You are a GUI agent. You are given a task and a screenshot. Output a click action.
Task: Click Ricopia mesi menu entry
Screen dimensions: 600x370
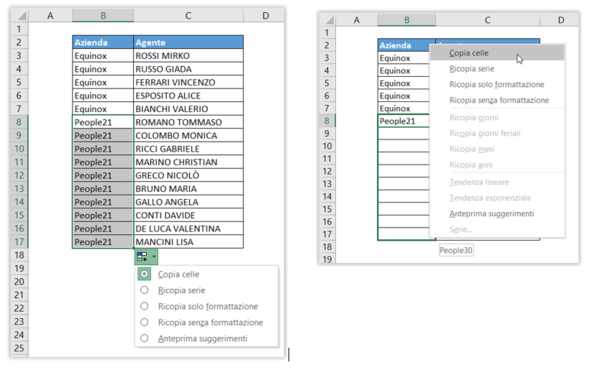497,149
